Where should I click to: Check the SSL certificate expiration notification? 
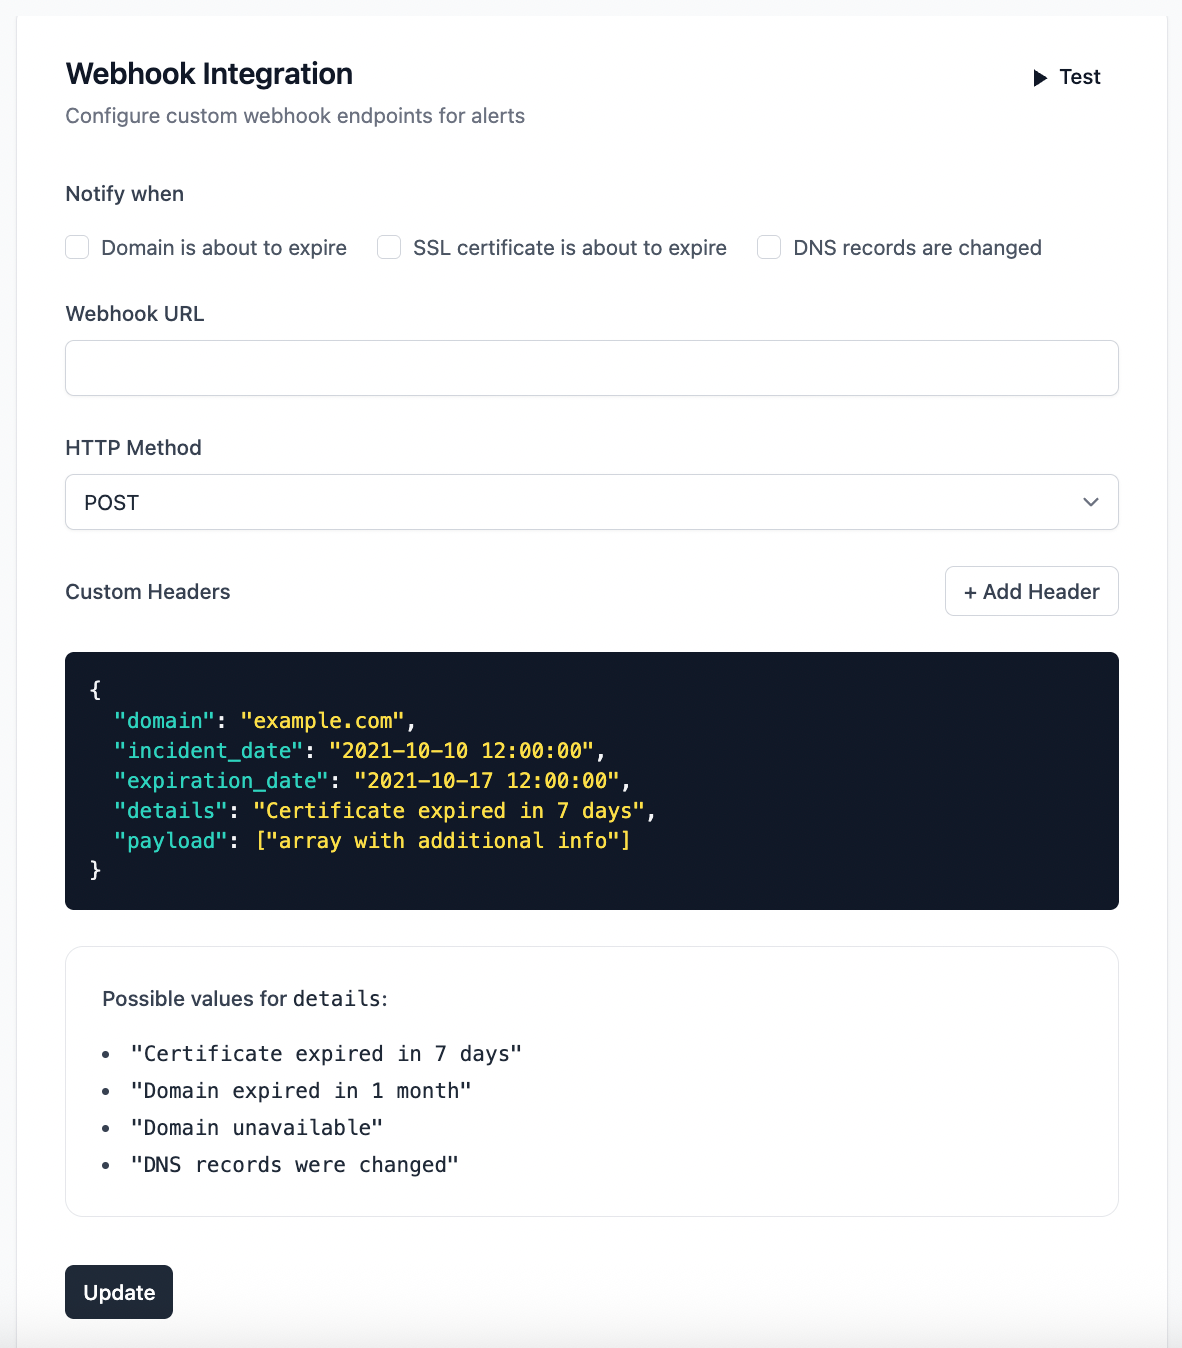389,247
